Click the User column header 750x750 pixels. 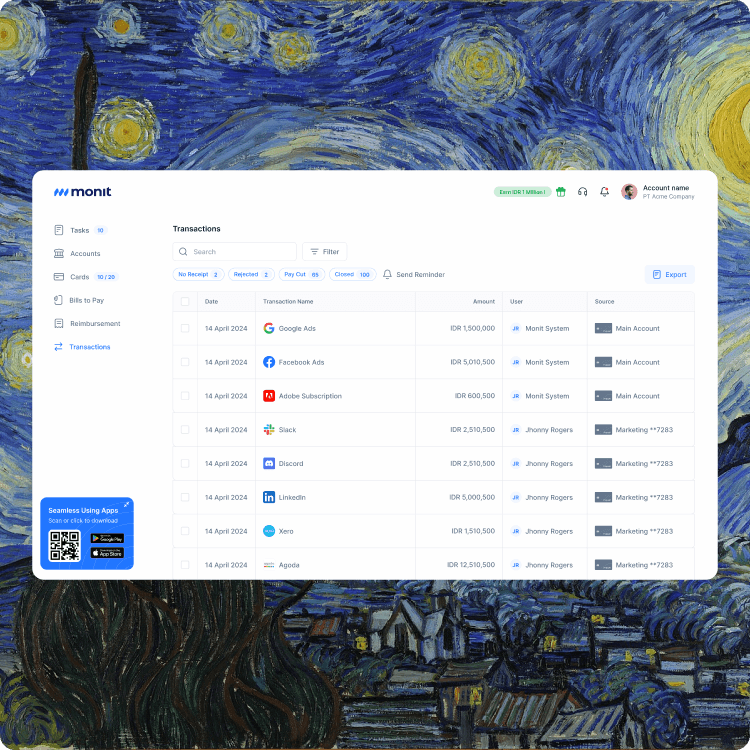pyautogui.click(x=516, y=301)
